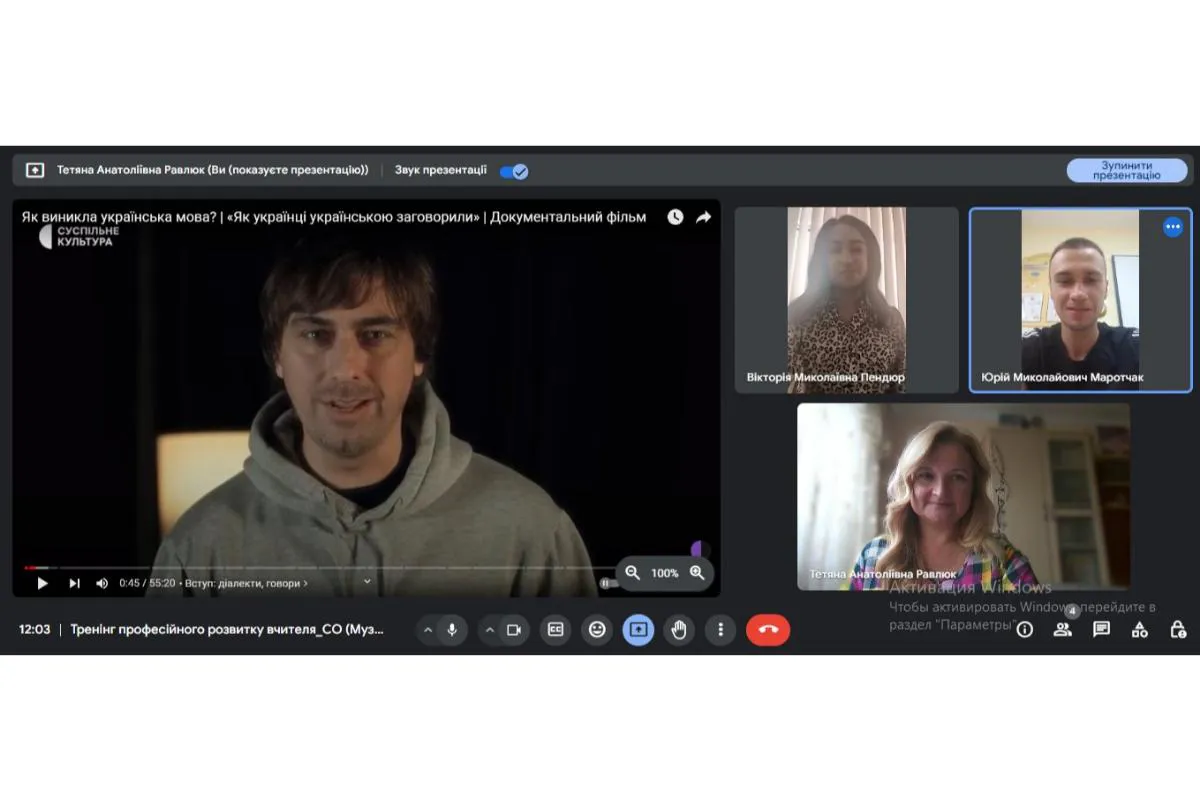The image size is (1200, 800).
Task: Turn off the camera
Action: pos(514,630)
